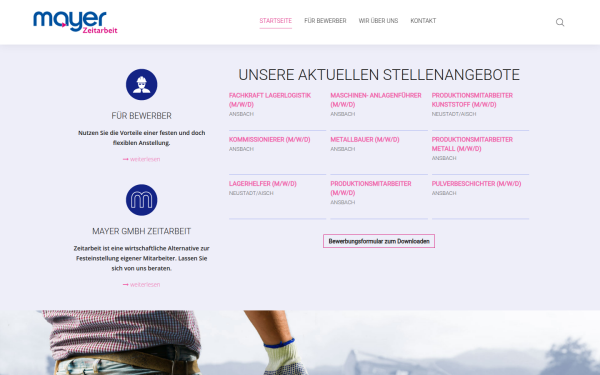The width and height of the screenshot is (600, 375).
Task: Open Produktionsmitarbeiter Kunststoff job listing
Action: tap(472, 100)
